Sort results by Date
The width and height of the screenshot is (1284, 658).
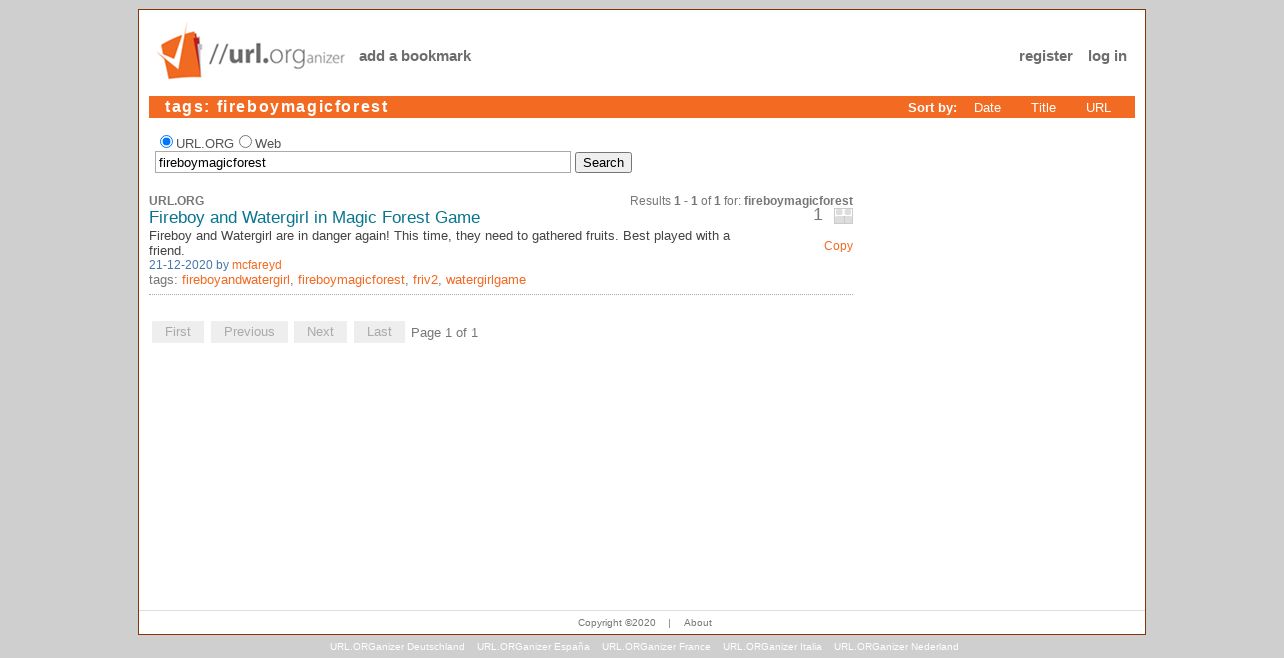(987, 108)
